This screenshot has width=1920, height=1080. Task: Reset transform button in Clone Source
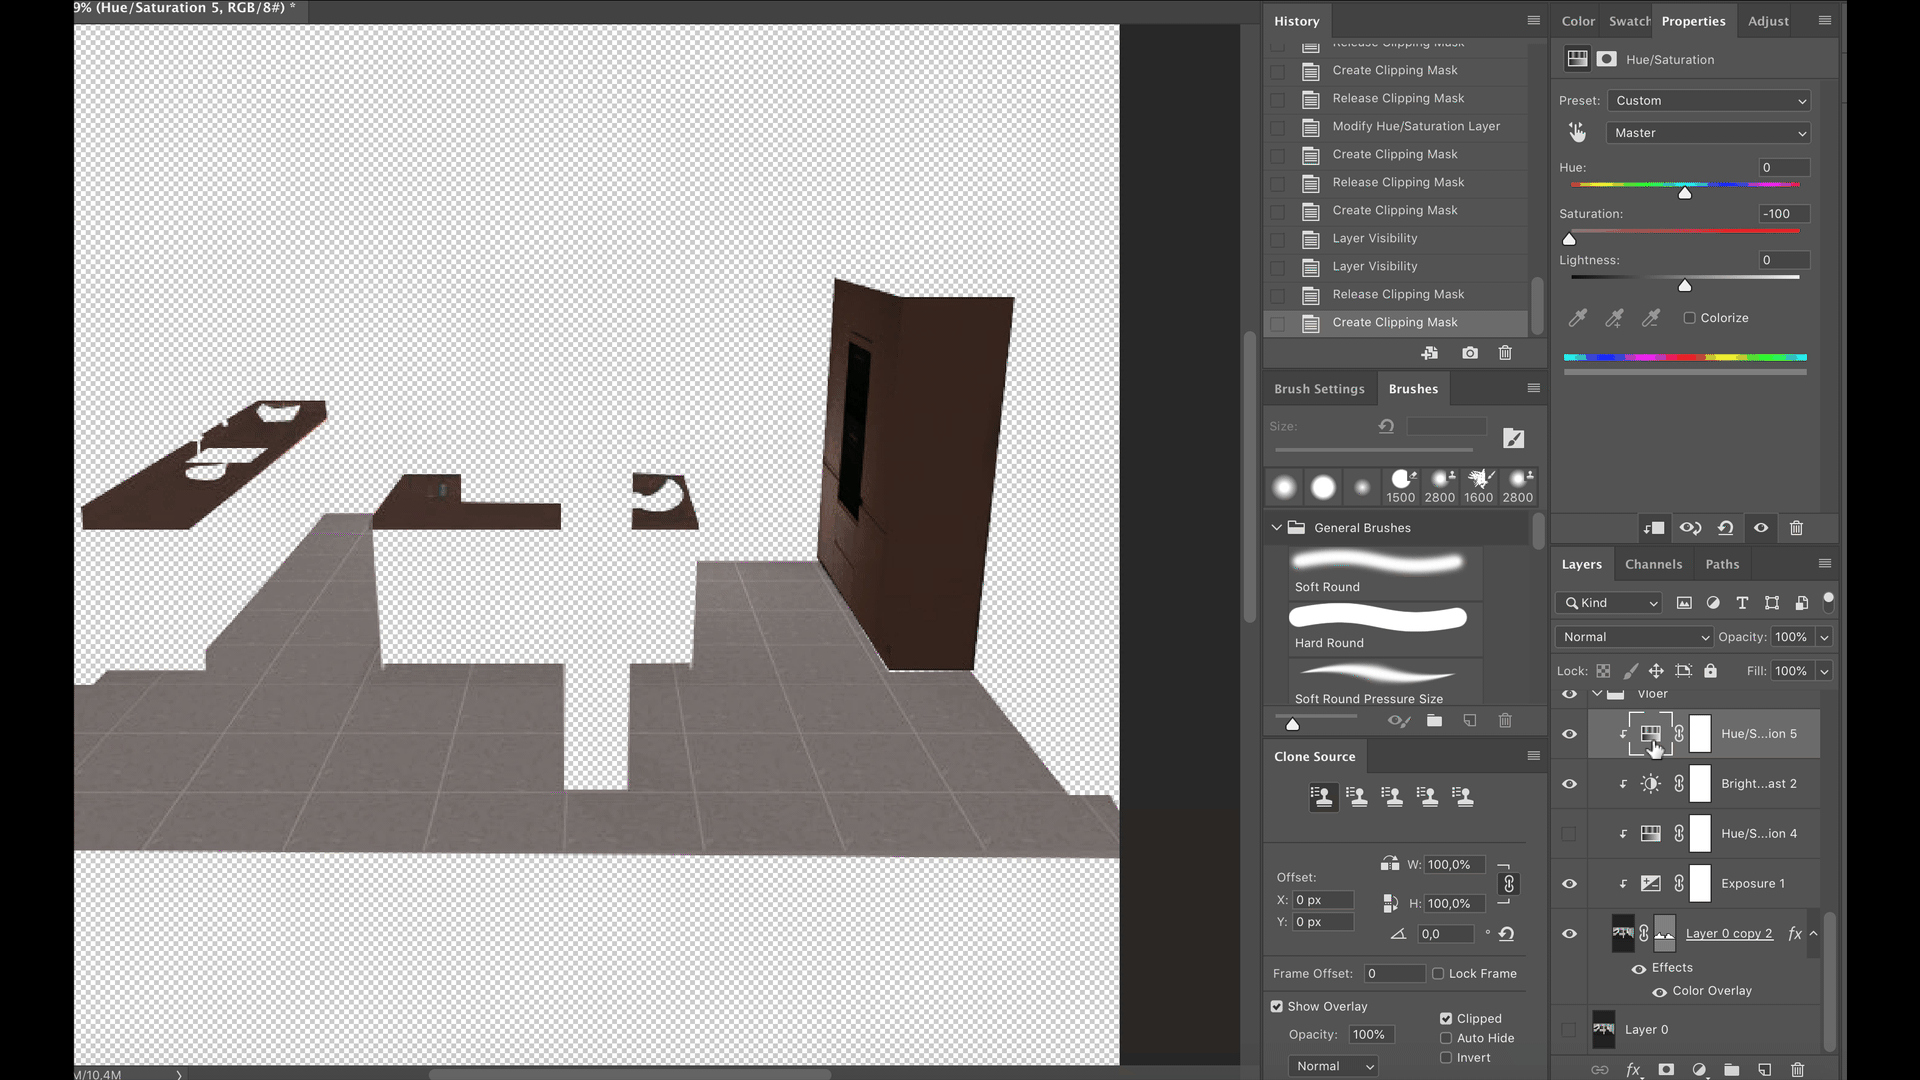coord(1506,934)
